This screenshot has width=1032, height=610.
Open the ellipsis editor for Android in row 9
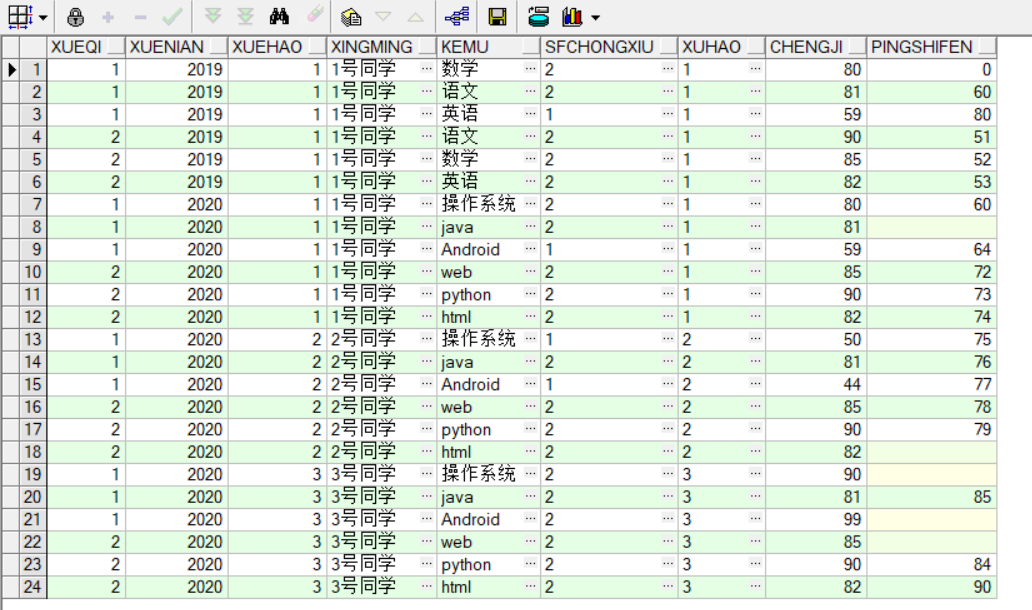point(530,248)
